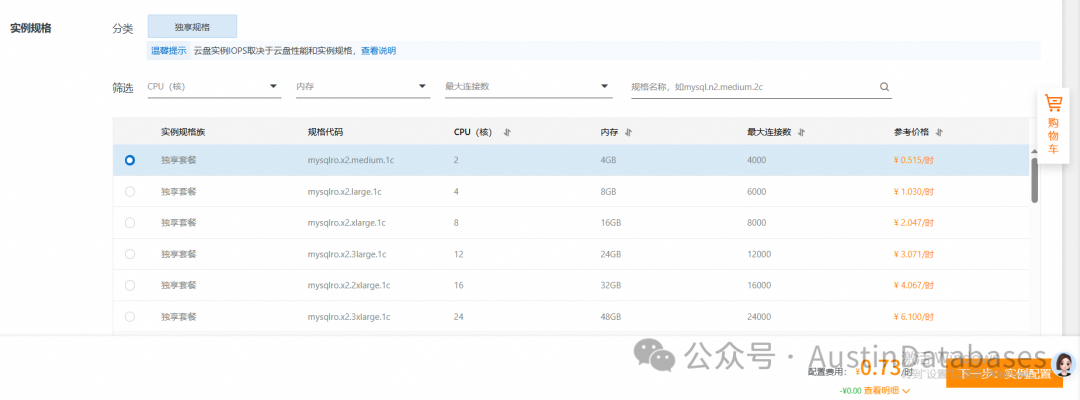Click the 32GB memory cell
Screen dimensions: 1080x400
click(611, 285)
